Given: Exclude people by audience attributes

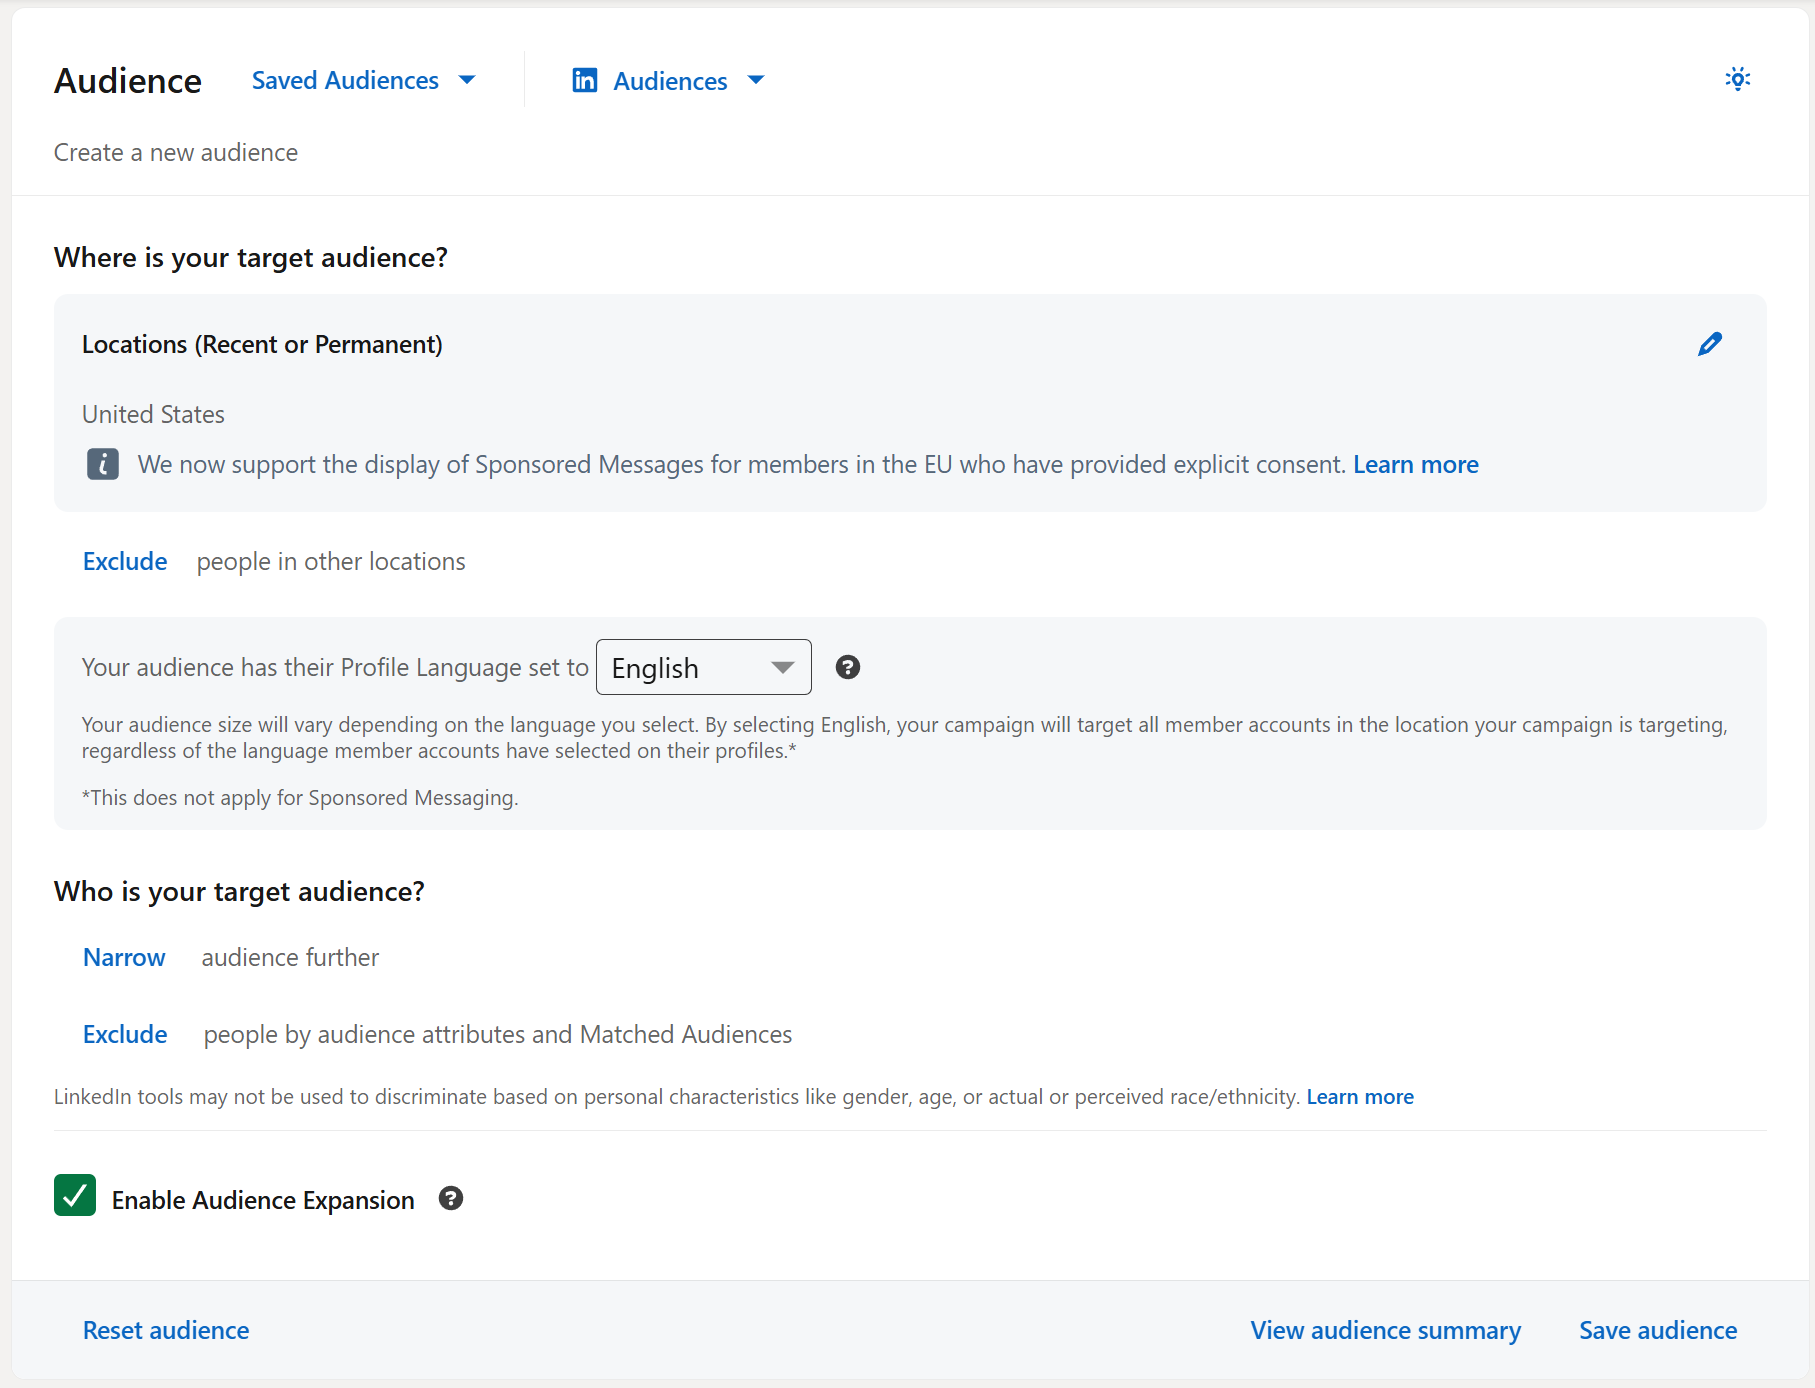Looking at the screenshot, I should (x=125, y=1034).
